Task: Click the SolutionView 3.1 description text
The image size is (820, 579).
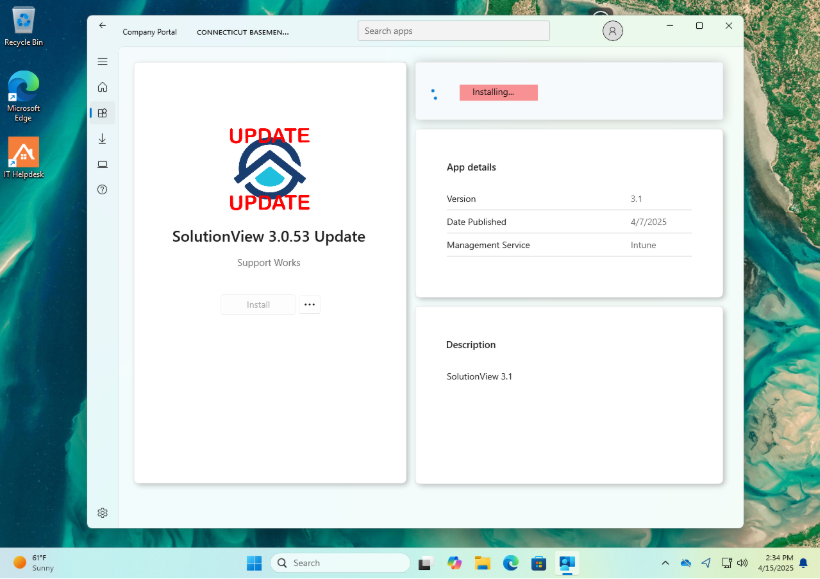Action: coord(479,377)
